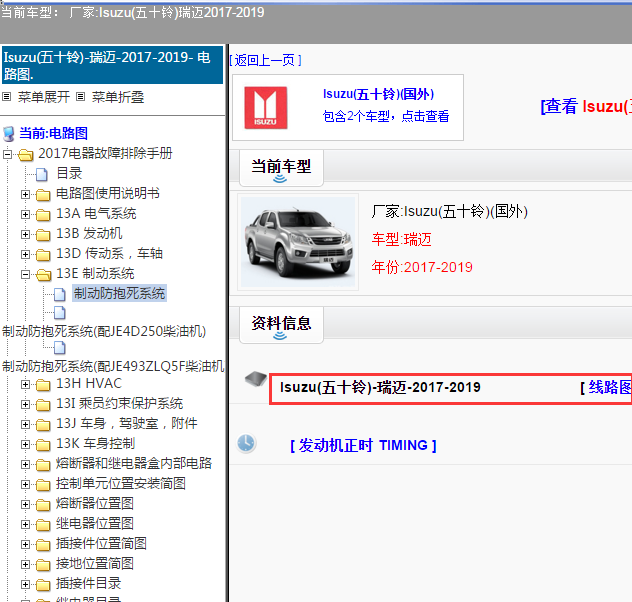Open the 目录 tree entry
Viewport: 632px width, 602px height.
tap(69, 174)
